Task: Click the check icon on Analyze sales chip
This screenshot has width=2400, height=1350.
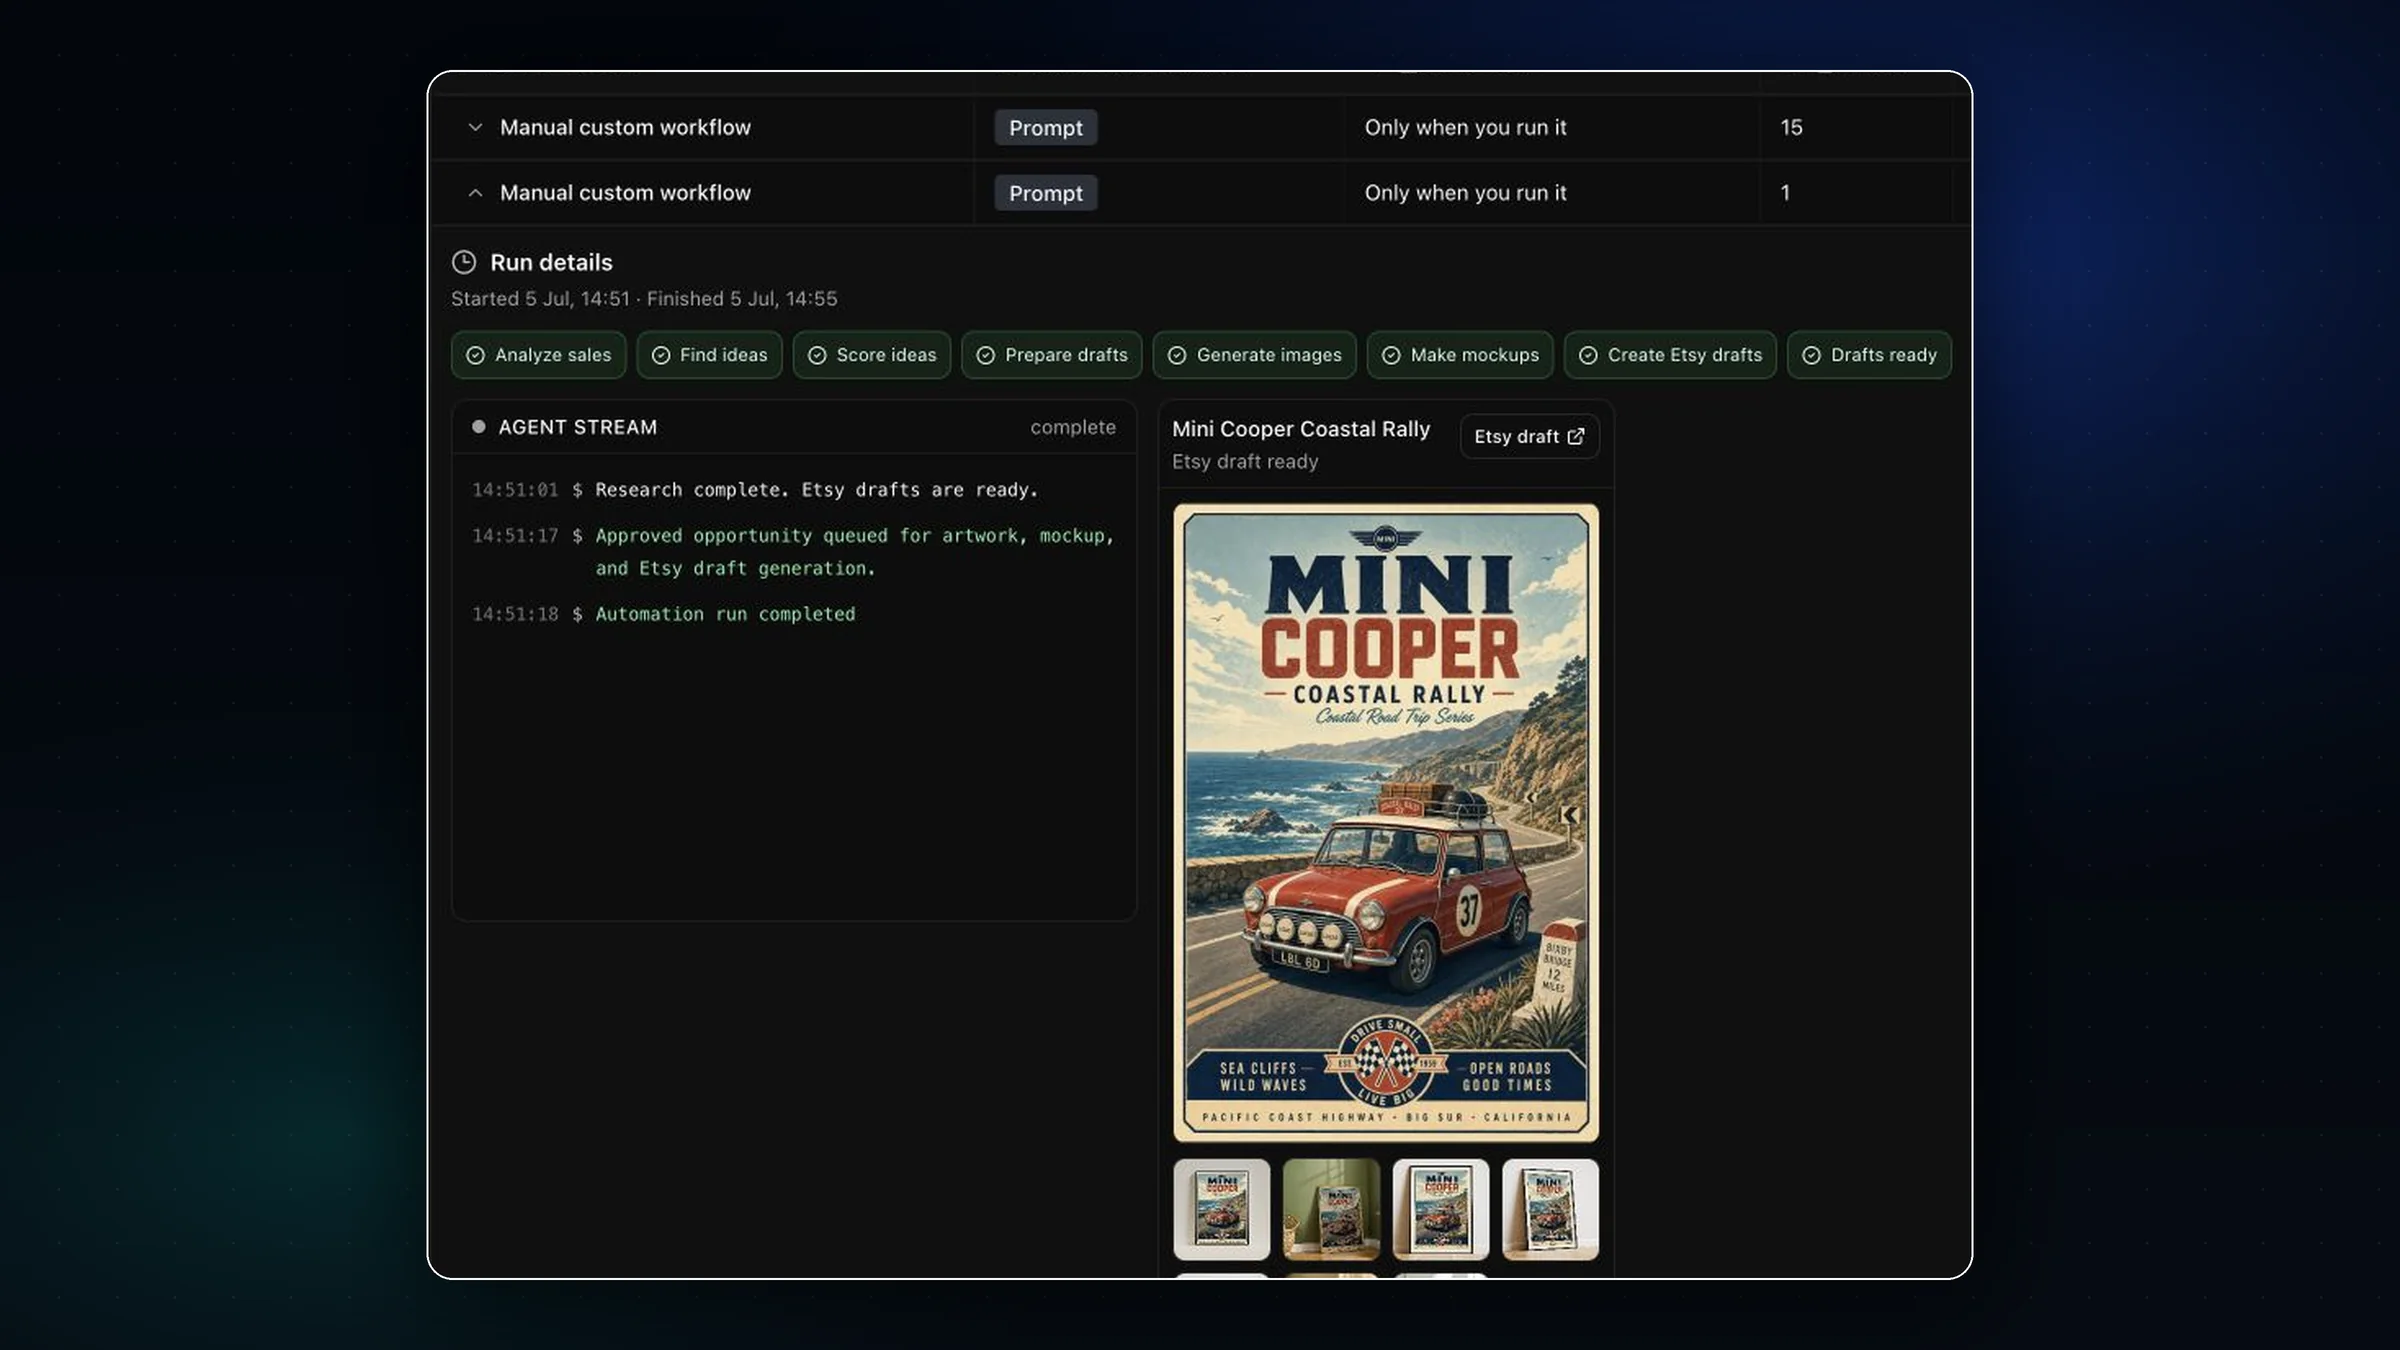Action: pyautogui.click(x=476, y=355)
